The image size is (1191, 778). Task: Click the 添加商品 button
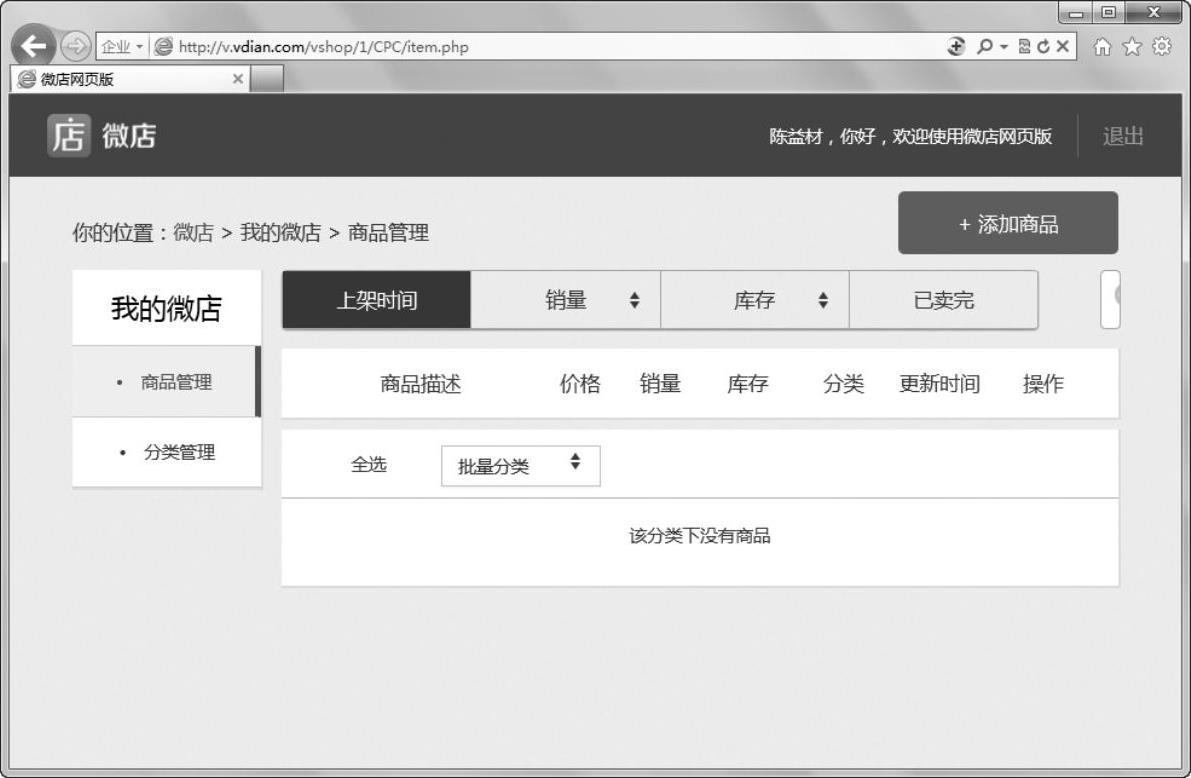click(1007, 223)
